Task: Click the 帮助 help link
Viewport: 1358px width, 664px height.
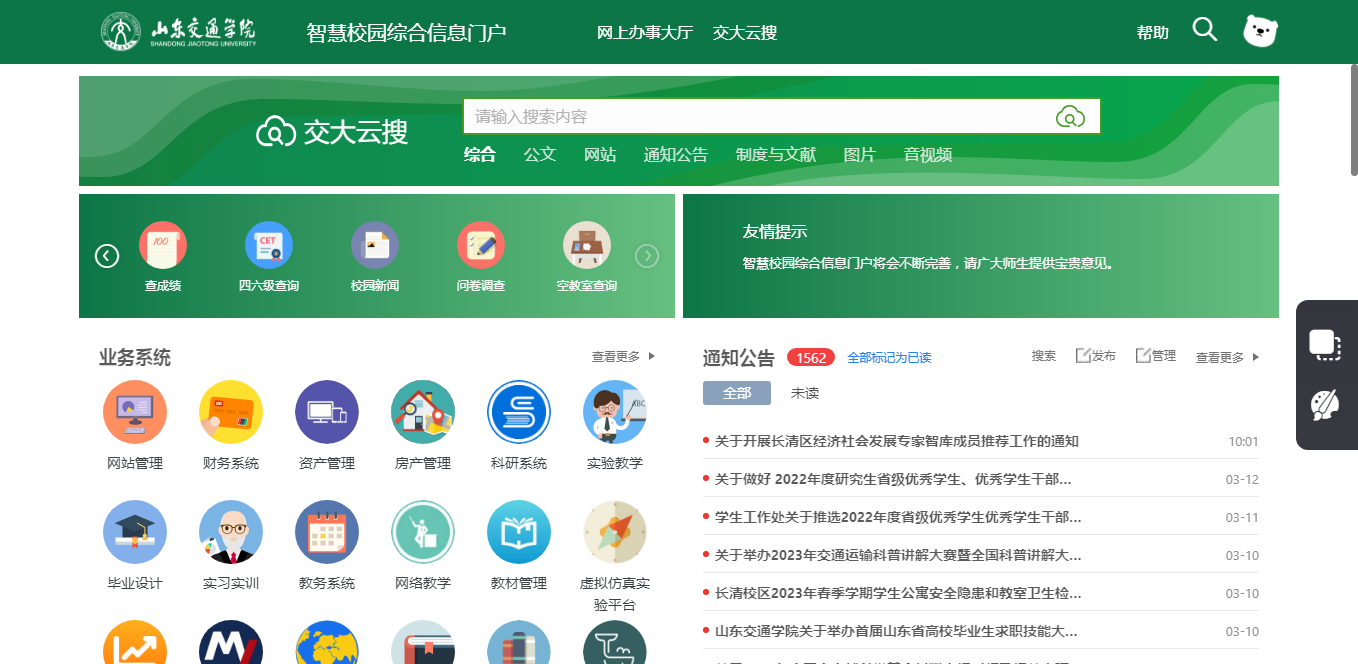Action: point(1152,32)
